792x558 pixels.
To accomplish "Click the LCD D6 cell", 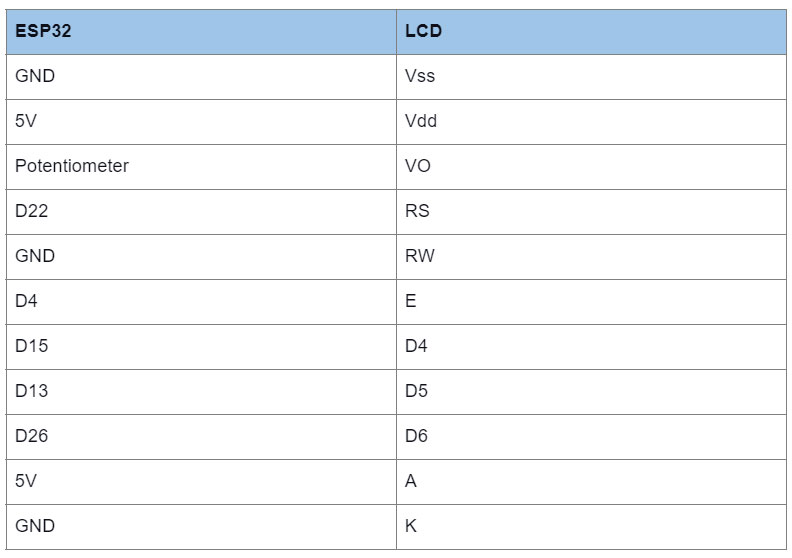I will pos(591,436).
